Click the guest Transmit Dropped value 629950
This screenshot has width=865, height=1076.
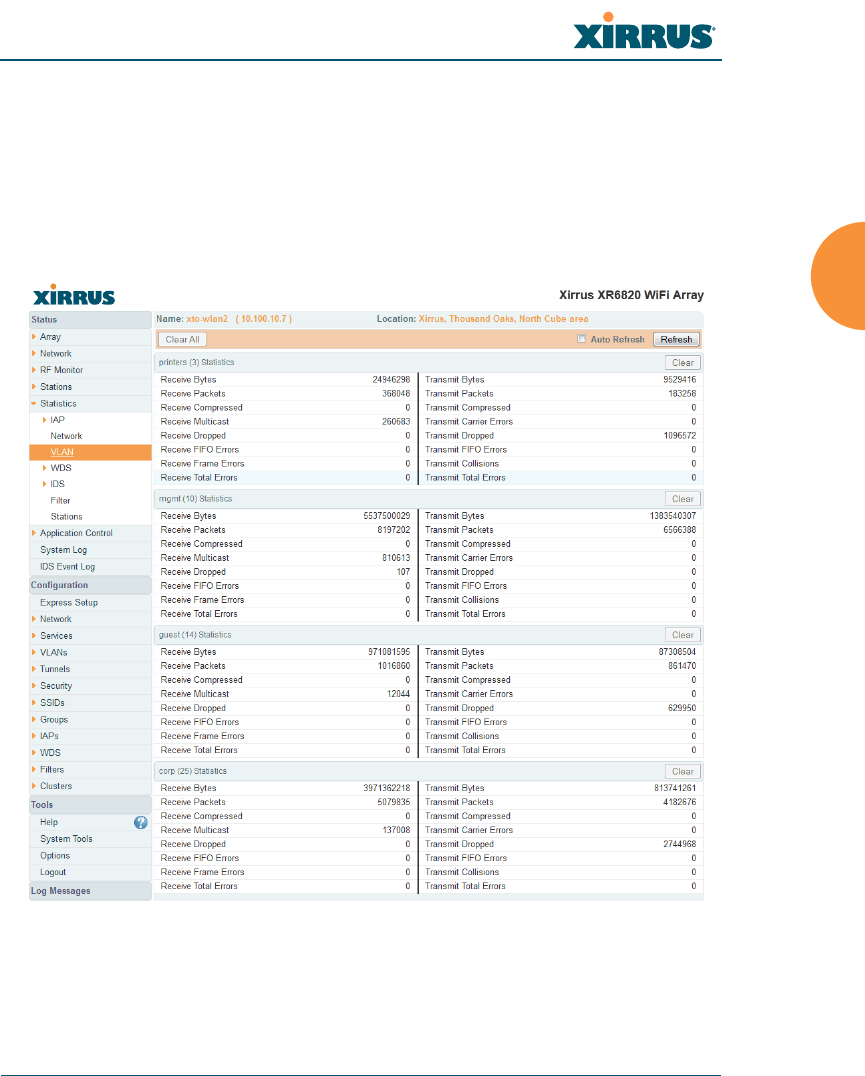tap(682, 708)
